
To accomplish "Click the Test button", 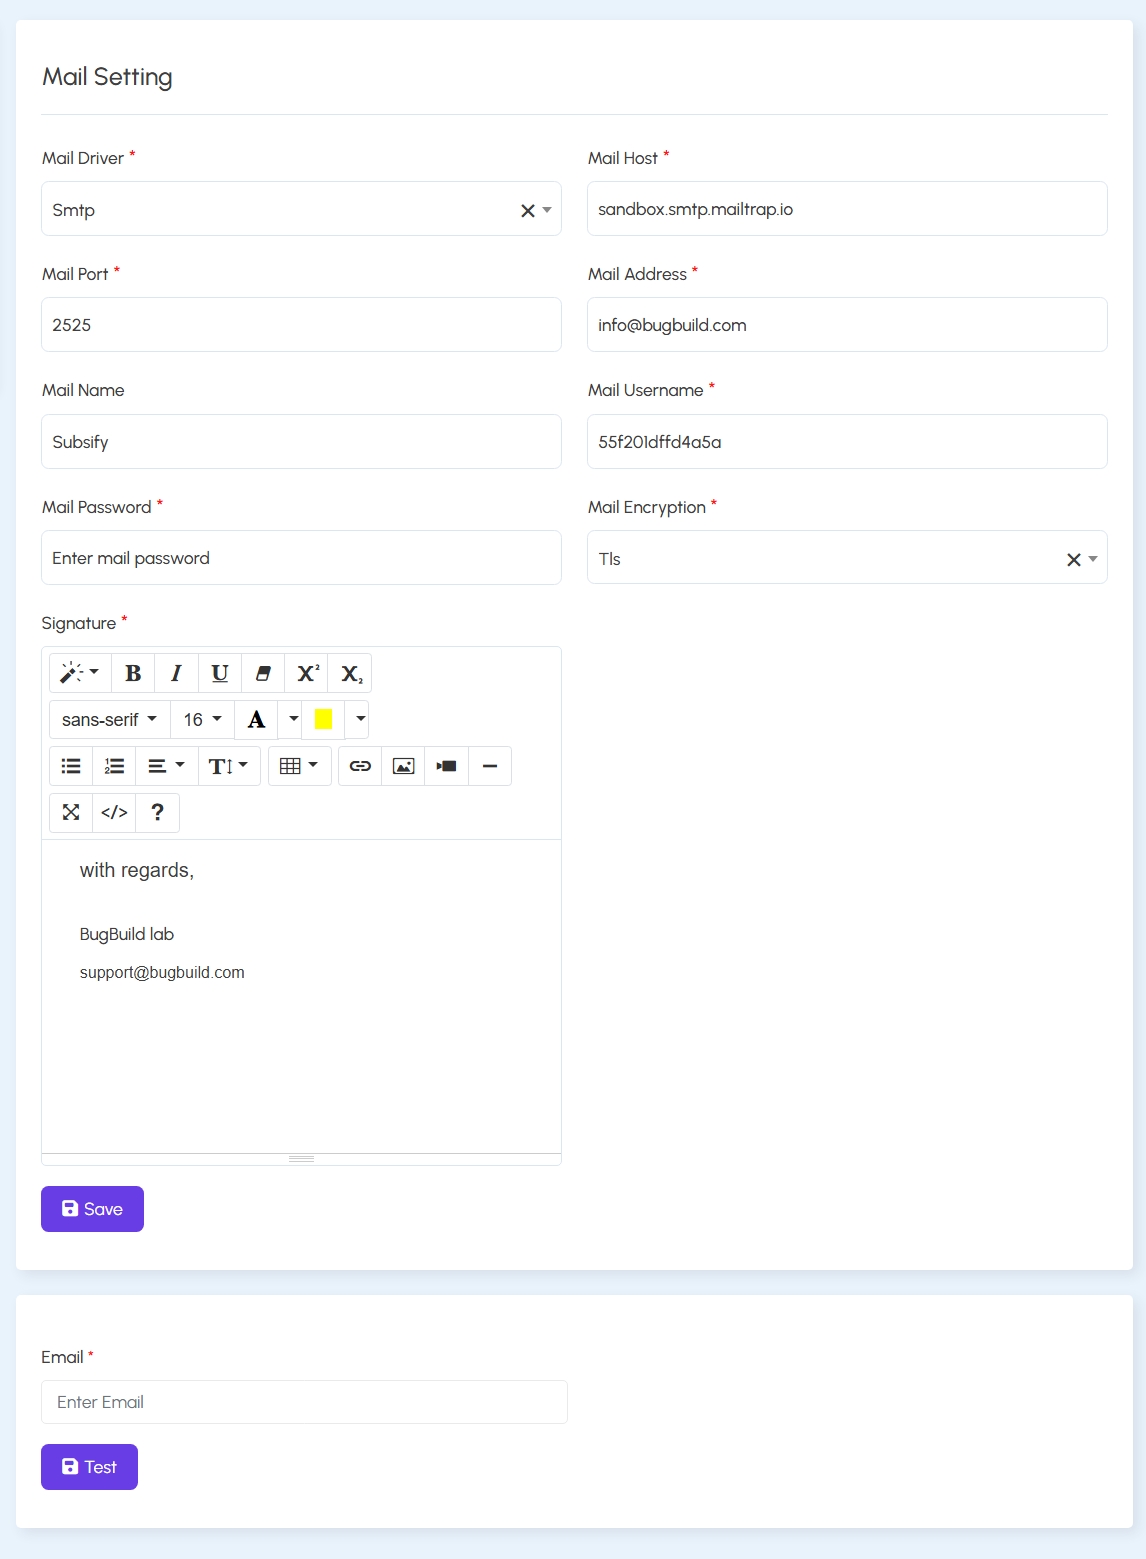I will coord(89,1467).
